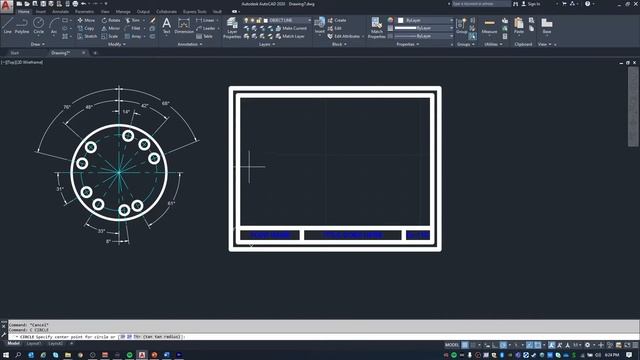Activate the Mirror command
640x360 pixels.
(x=111, y=28)
